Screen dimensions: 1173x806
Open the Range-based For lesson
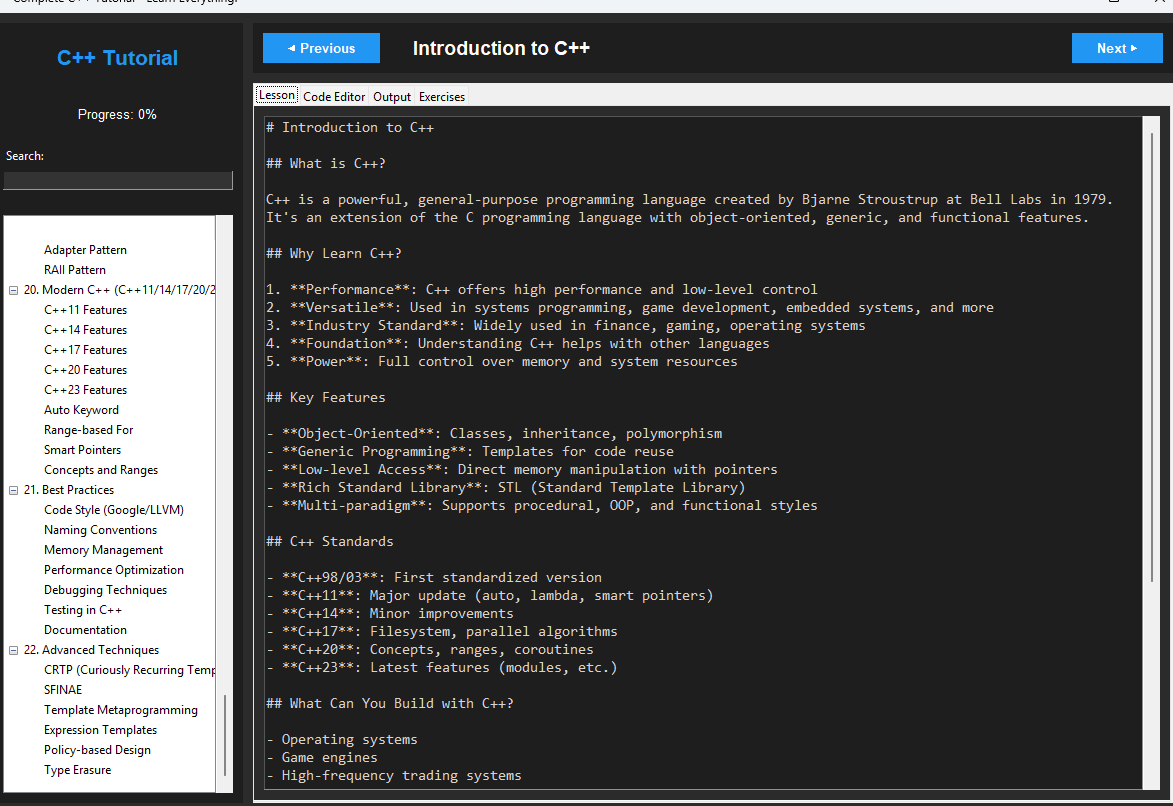88,430
